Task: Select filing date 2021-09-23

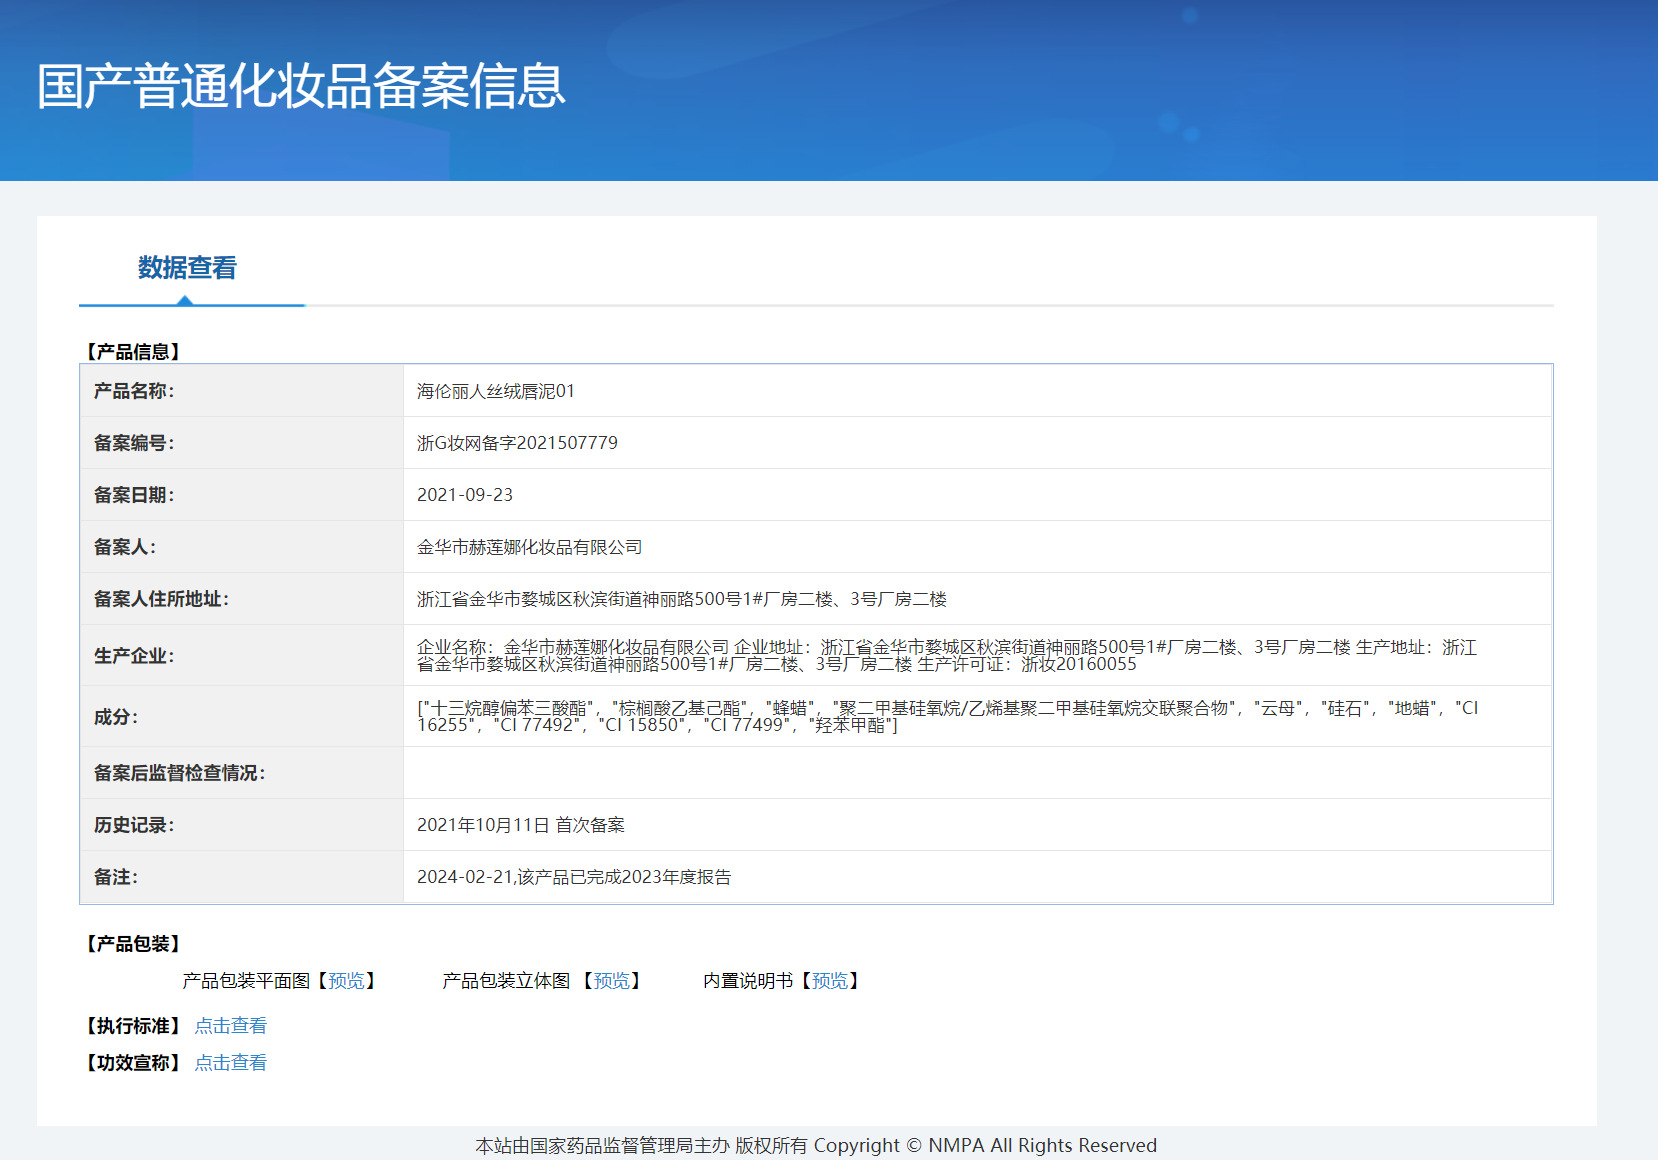Action: point(465,495)
